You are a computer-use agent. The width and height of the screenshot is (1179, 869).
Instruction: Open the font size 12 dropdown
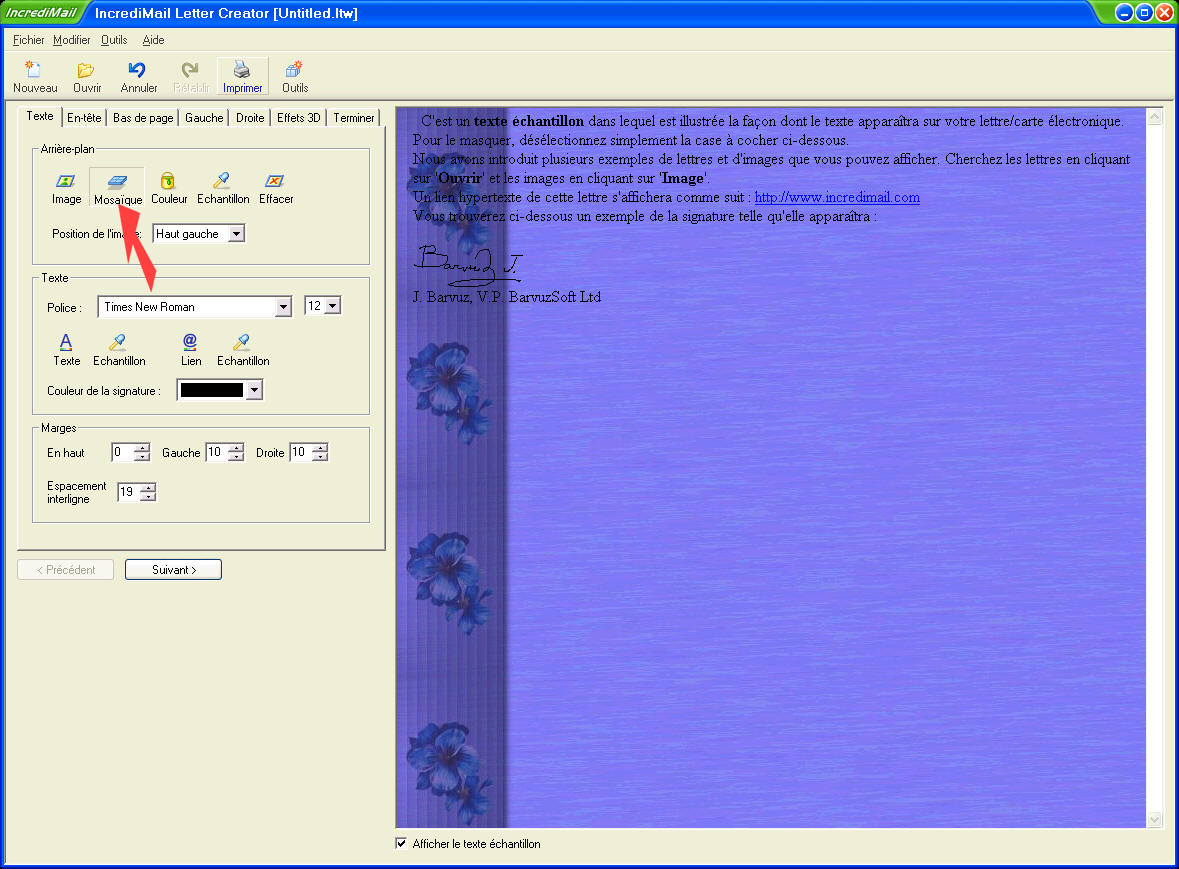tap(332, 306)
